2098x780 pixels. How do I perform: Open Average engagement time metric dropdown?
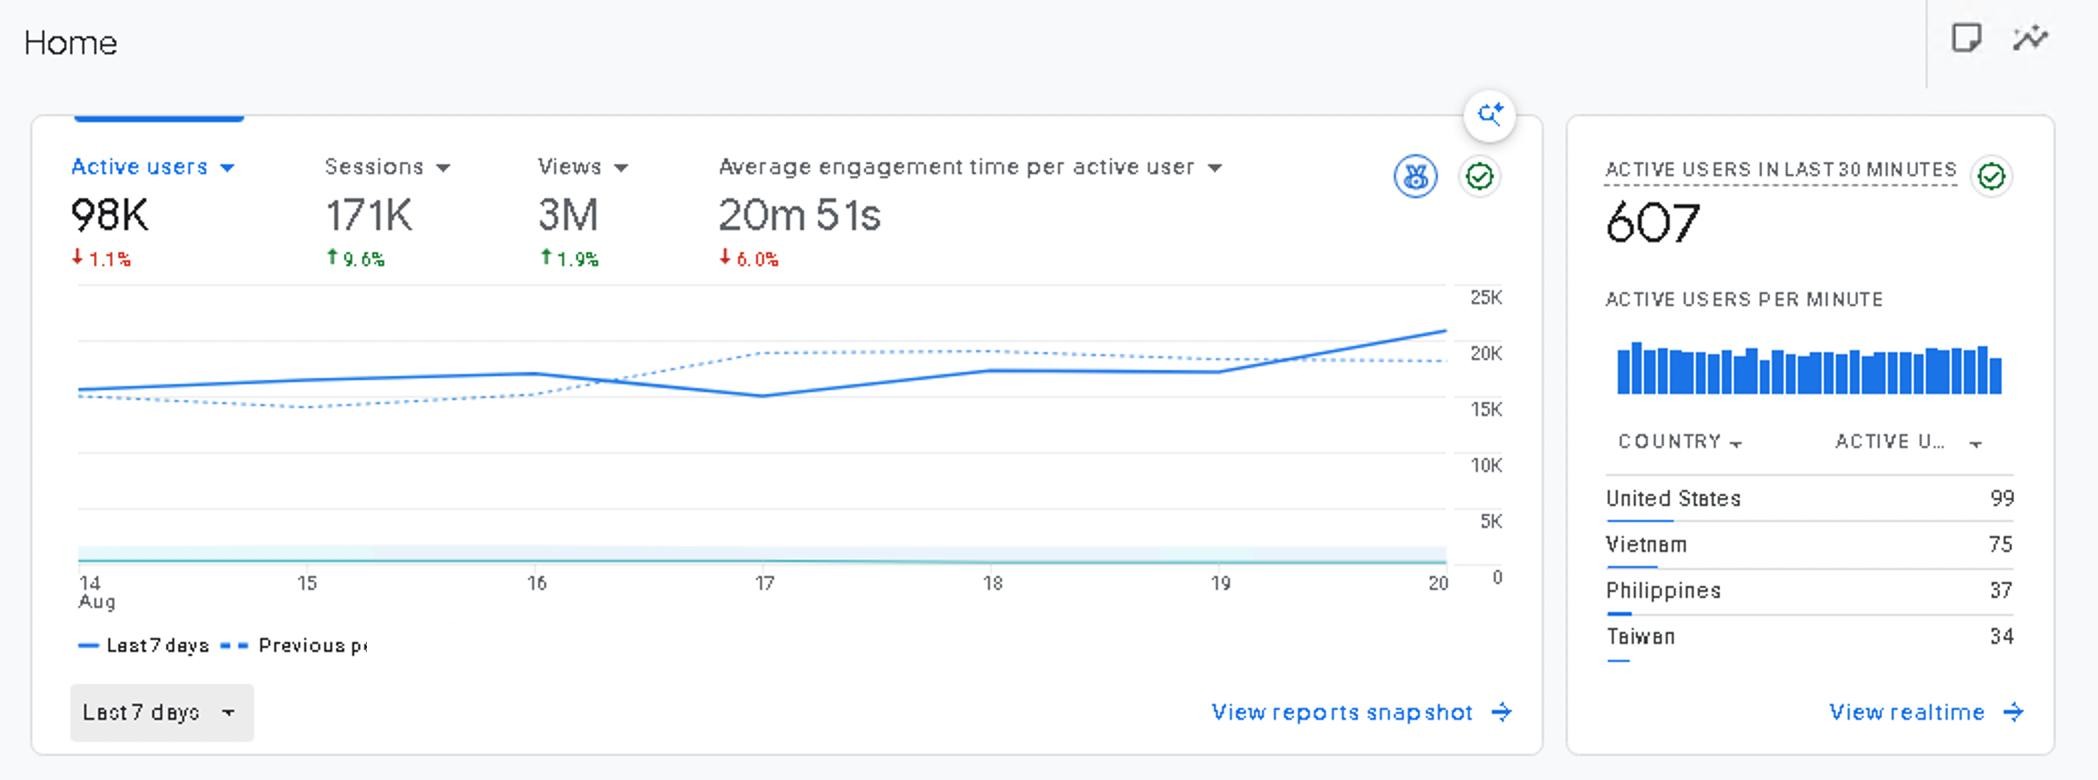coord(970,167)
